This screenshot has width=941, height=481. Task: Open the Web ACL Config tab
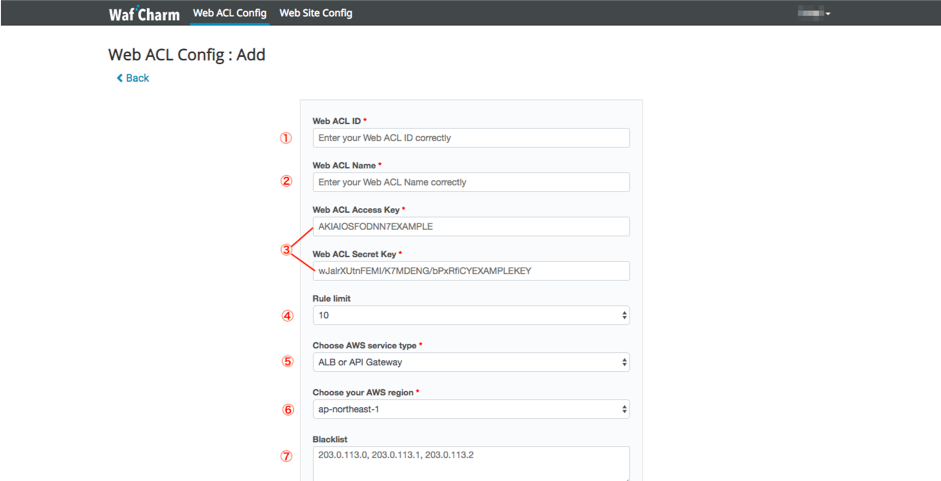[x=230, y=13]
